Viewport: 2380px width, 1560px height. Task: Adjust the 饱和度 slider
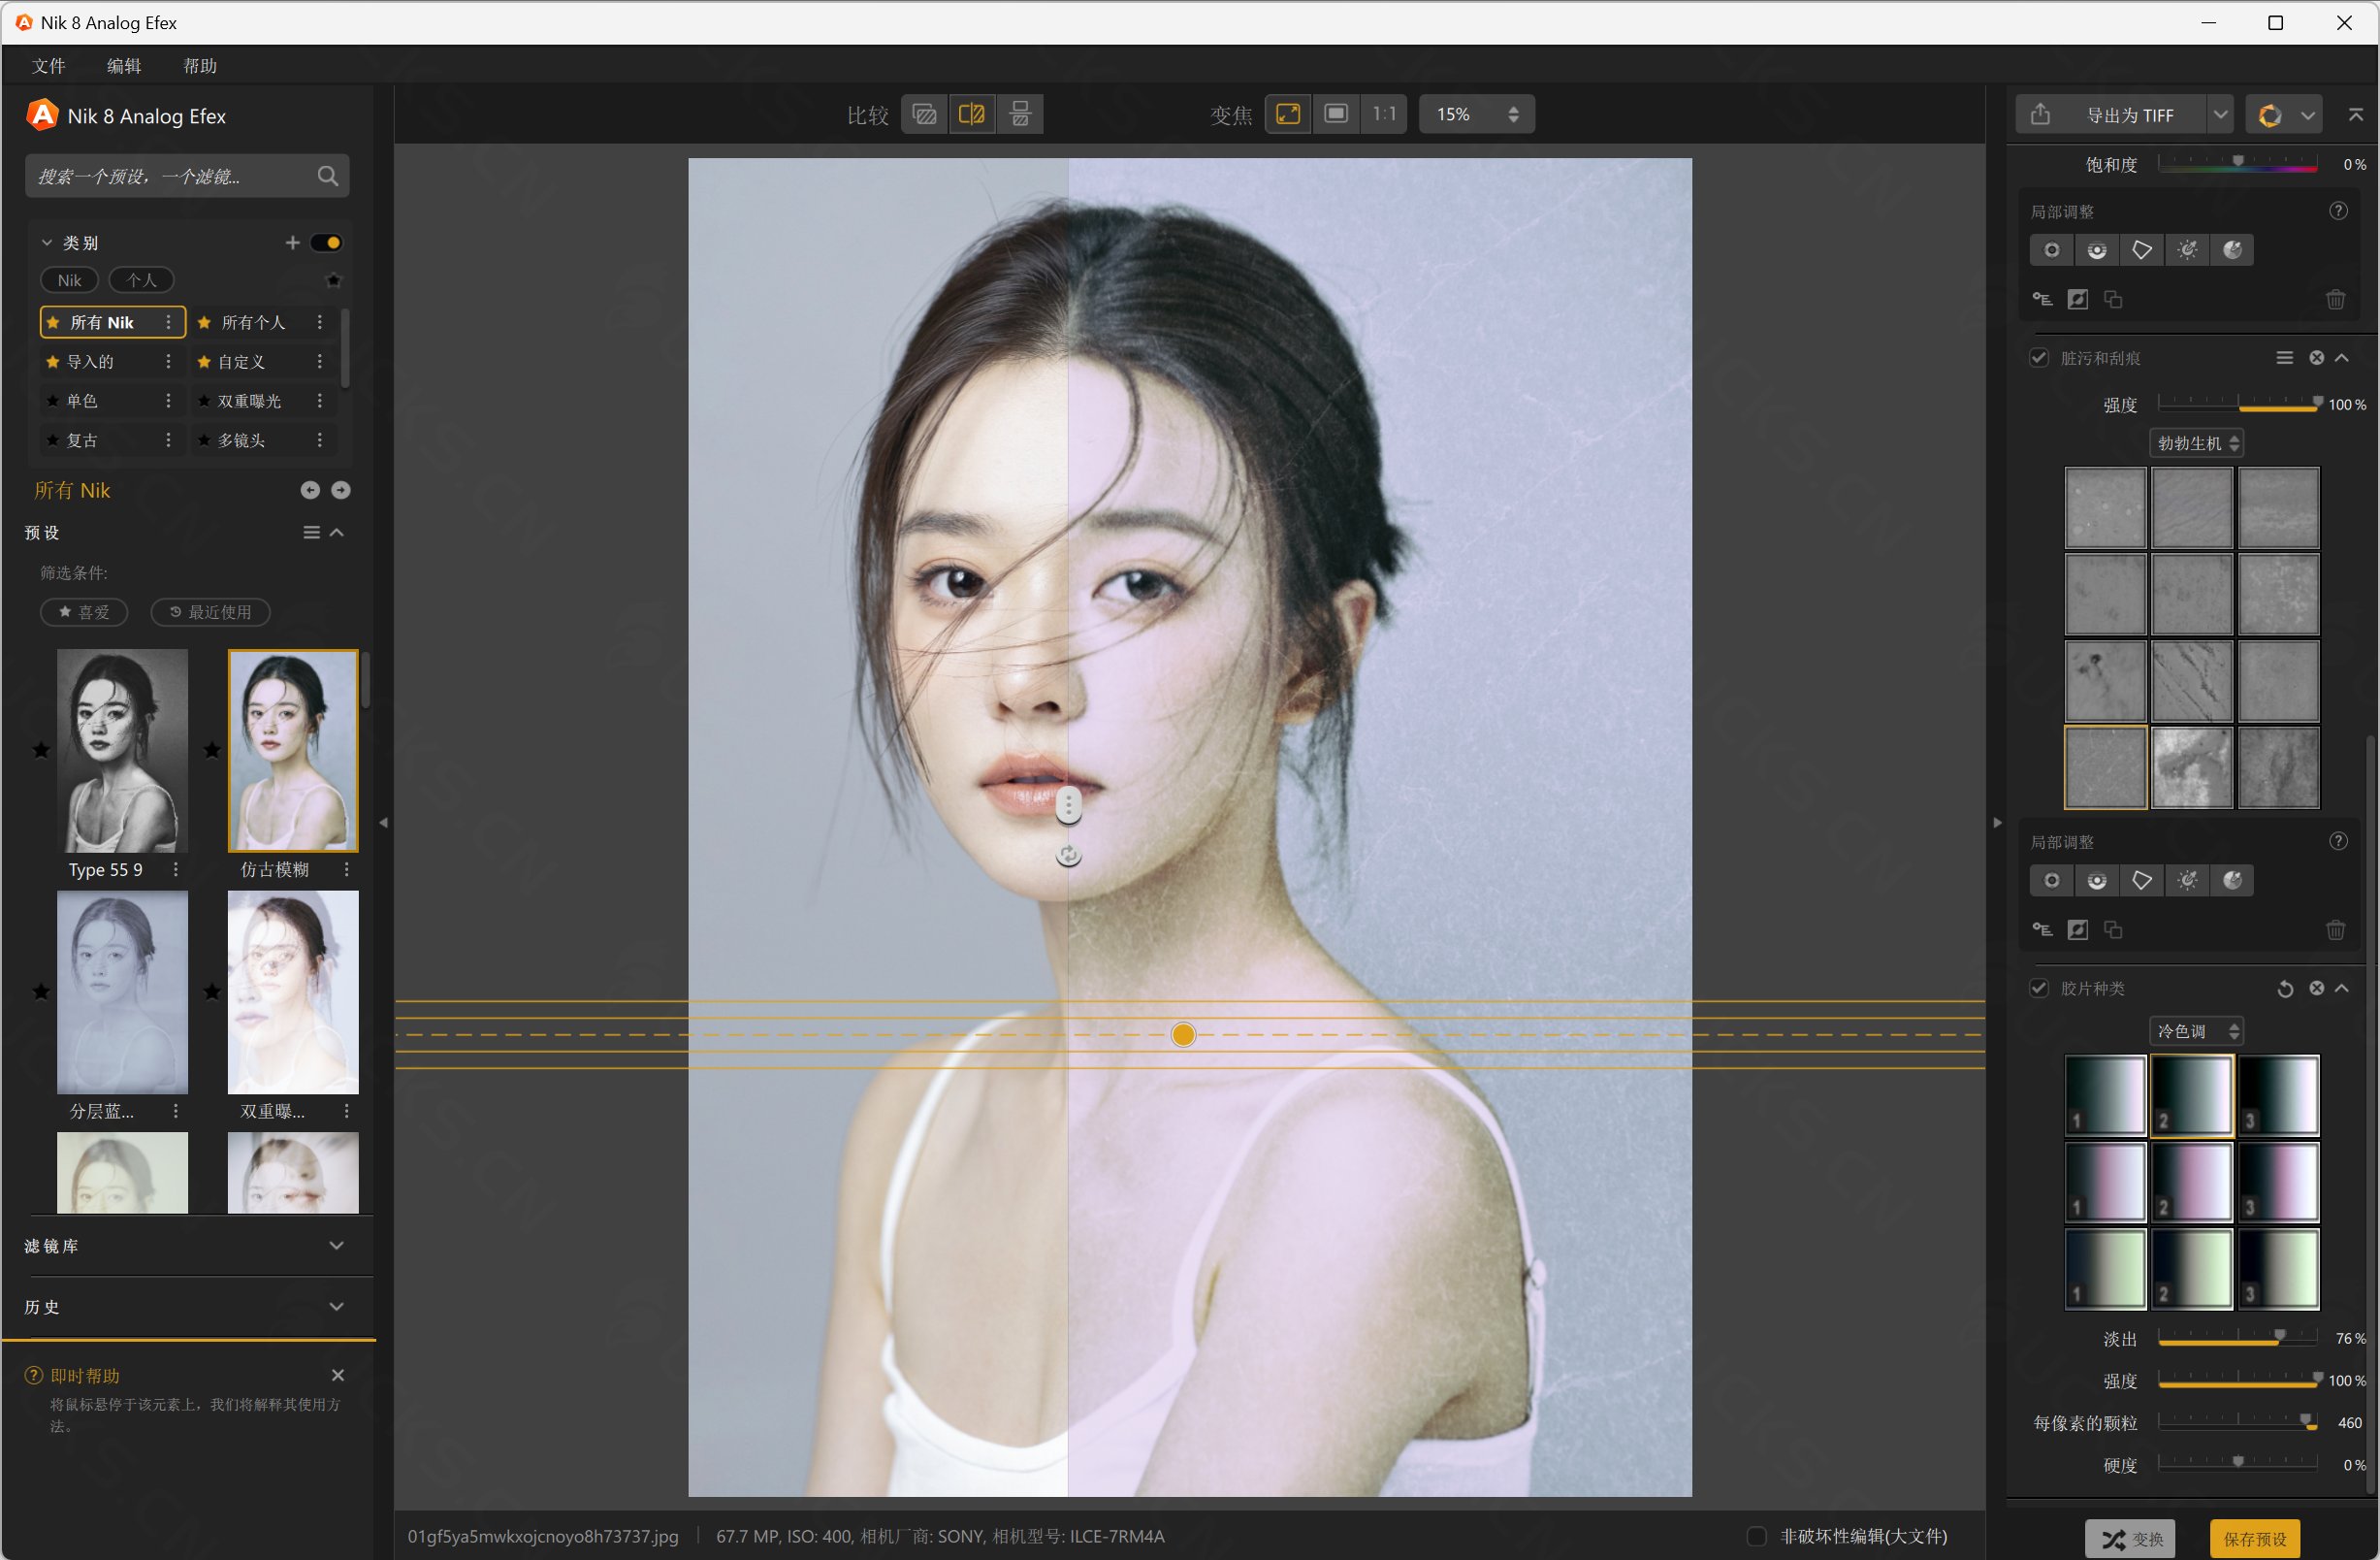[2238, 164]
